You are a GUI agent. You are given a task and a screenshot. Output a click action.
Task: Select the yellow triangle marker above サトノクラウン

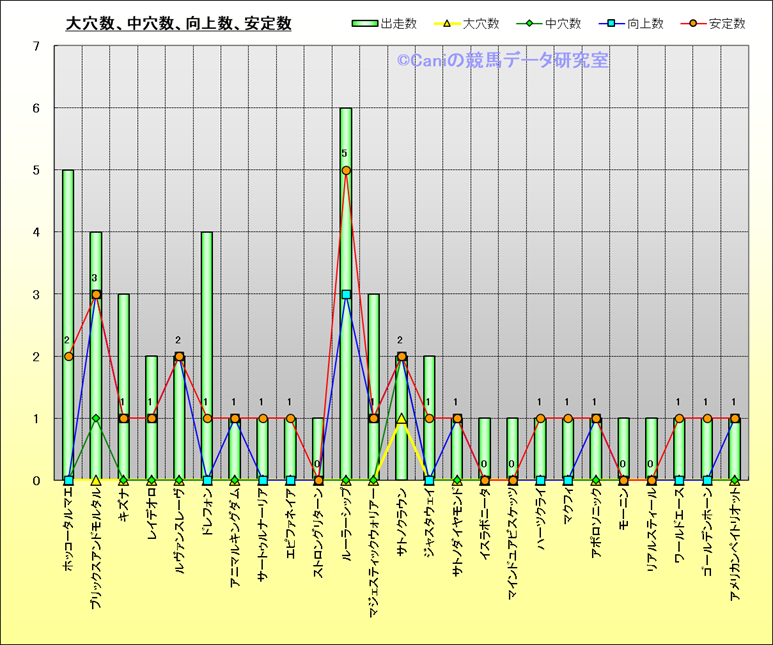coord(401,419)
